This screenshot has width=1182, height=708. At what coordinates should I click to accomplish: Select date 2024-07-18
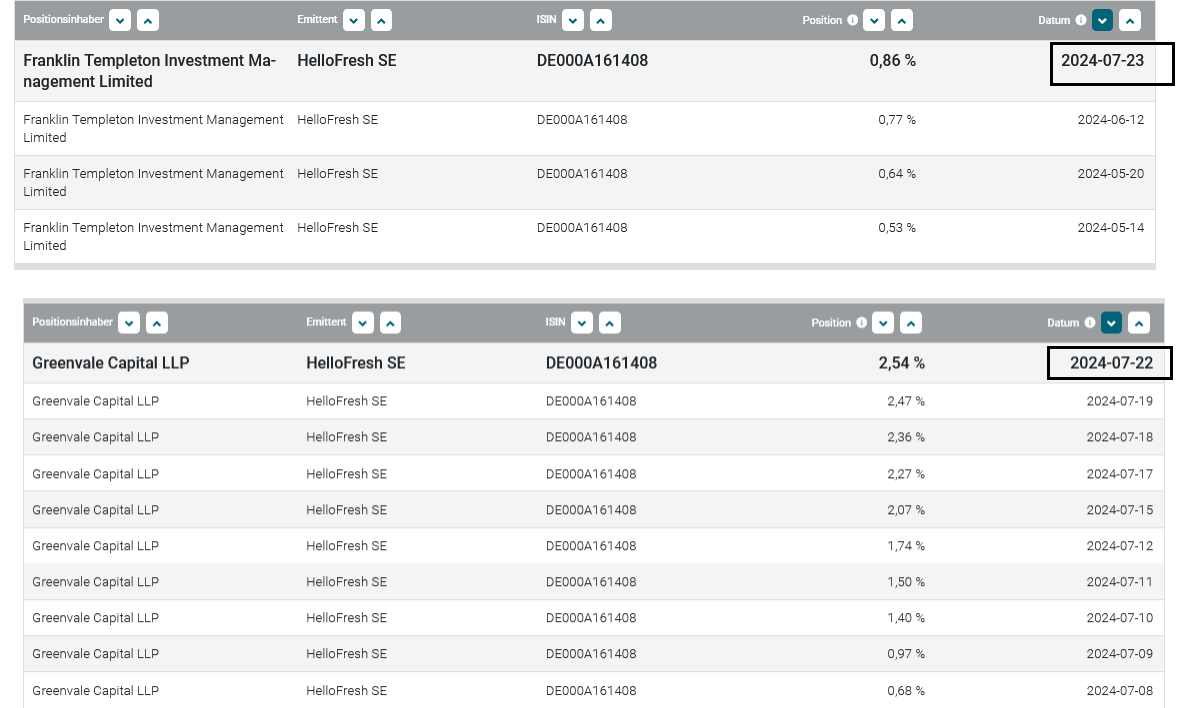tap(1119, 438)
